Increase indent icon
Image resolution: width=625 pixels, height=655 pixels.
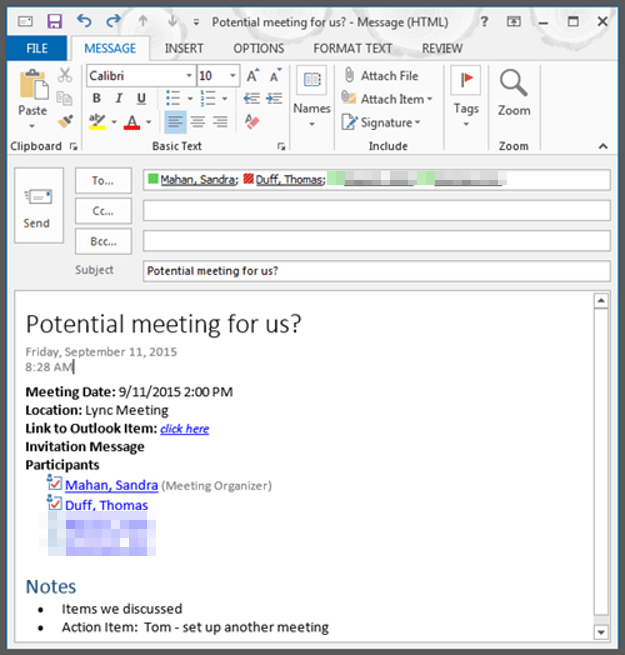pyautogui.click(x=274, y=99)
